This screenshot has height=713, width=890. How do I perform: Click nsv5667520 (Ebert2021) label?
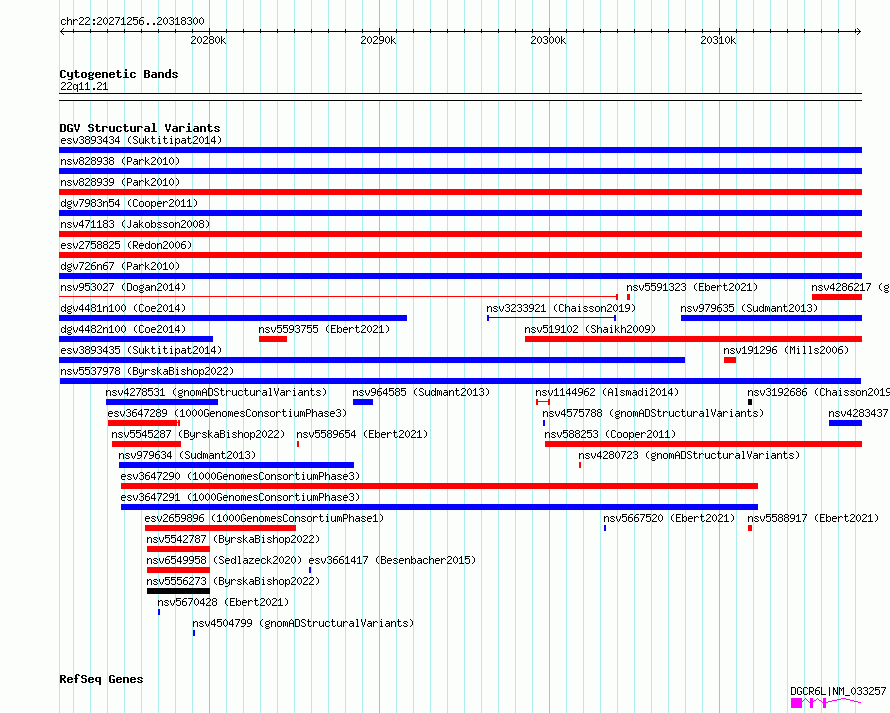point(669,518)
